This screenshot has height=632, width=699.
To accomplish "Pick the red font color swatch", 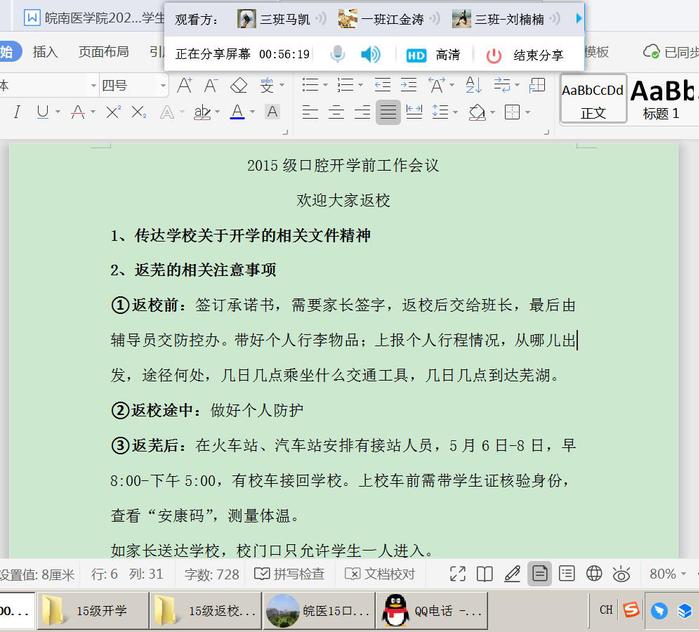I will tap(236, 113).
